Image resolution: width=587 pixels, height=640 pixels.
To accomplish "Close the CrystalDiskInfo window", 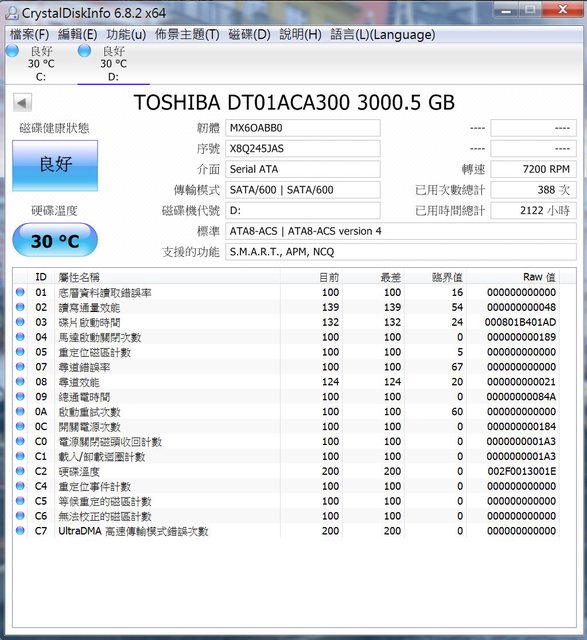I will [563, 10].
